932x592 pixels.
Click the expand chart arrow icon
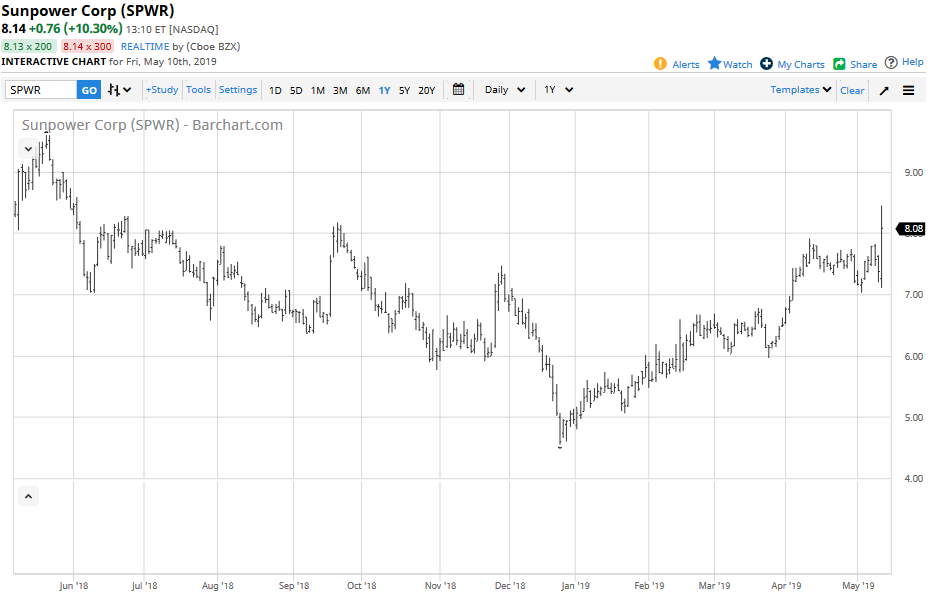point(884,90)
